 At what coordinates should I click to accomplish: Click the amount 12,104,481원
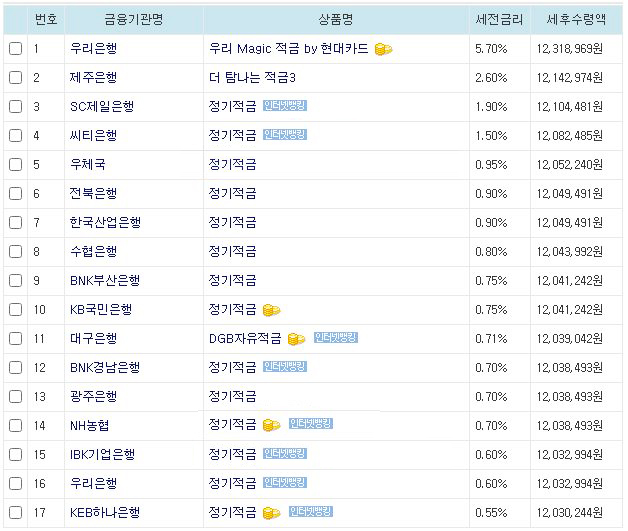tap(570, 107)
